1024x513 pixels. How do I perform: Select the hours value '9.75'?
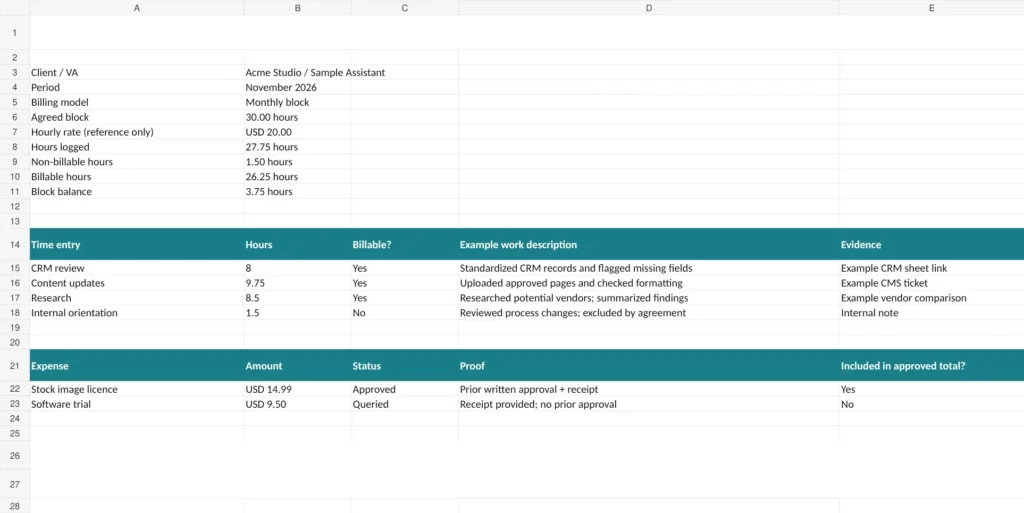[x=298, y=283]
